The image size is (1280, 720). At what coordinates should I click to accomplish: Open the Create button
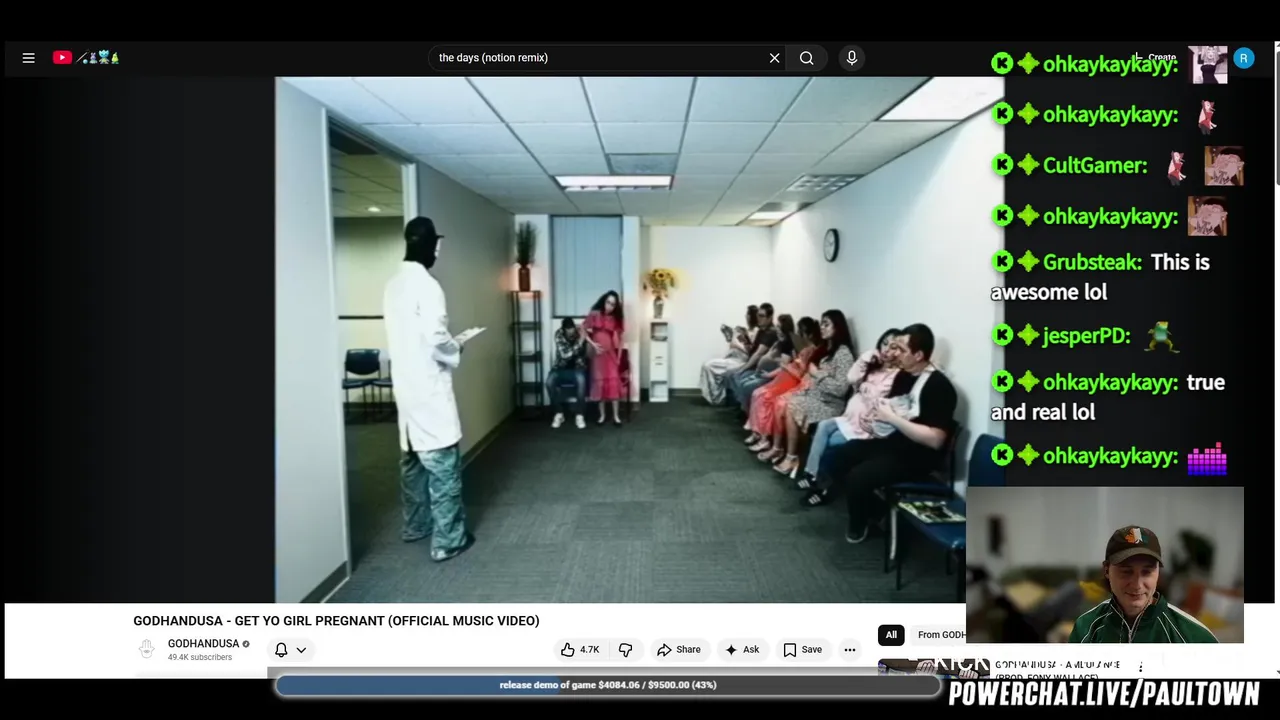tap(1154, 58)
